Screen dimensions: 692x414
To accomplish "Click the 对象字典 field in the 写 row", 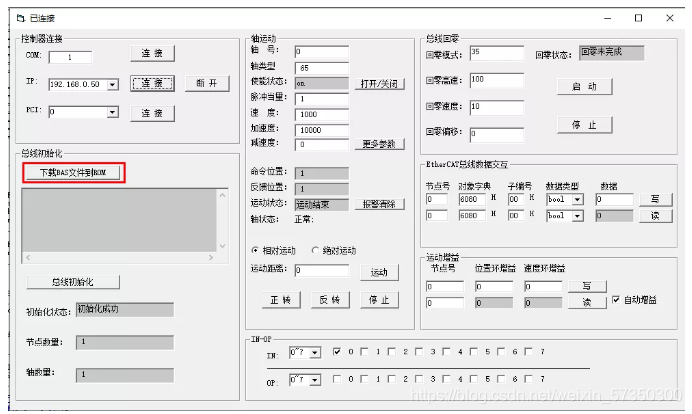I will click(x=472, y=199).
